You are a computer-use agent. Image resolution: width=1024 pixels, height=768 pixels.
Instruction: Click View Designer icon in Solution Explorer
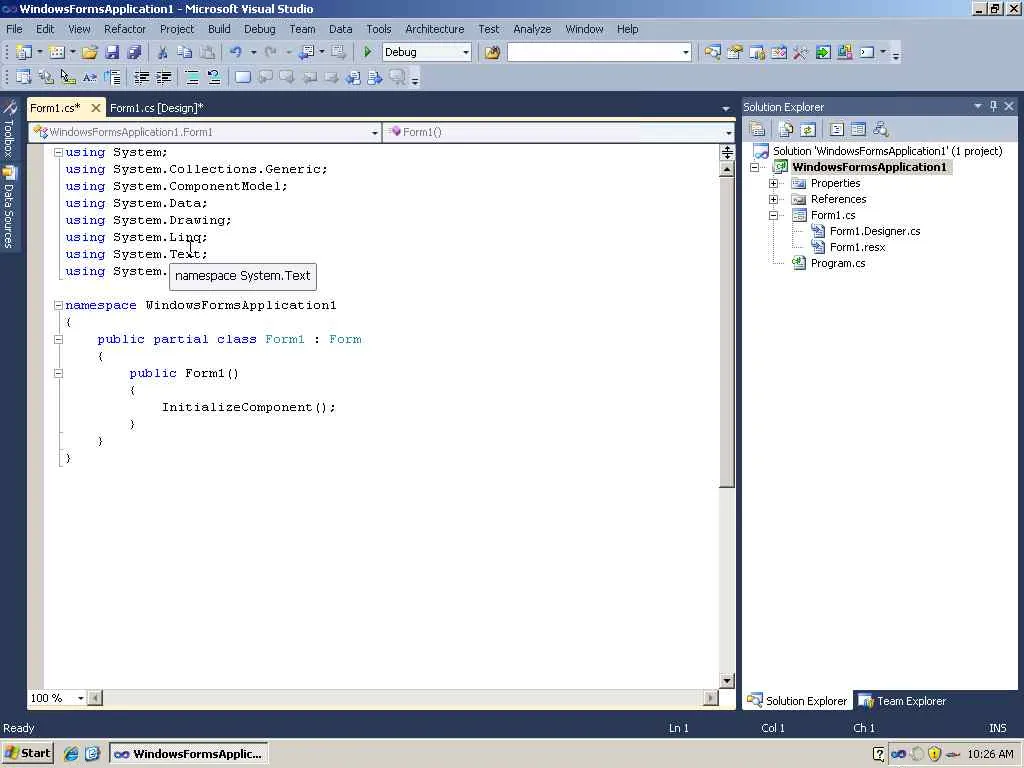(859, 129)
